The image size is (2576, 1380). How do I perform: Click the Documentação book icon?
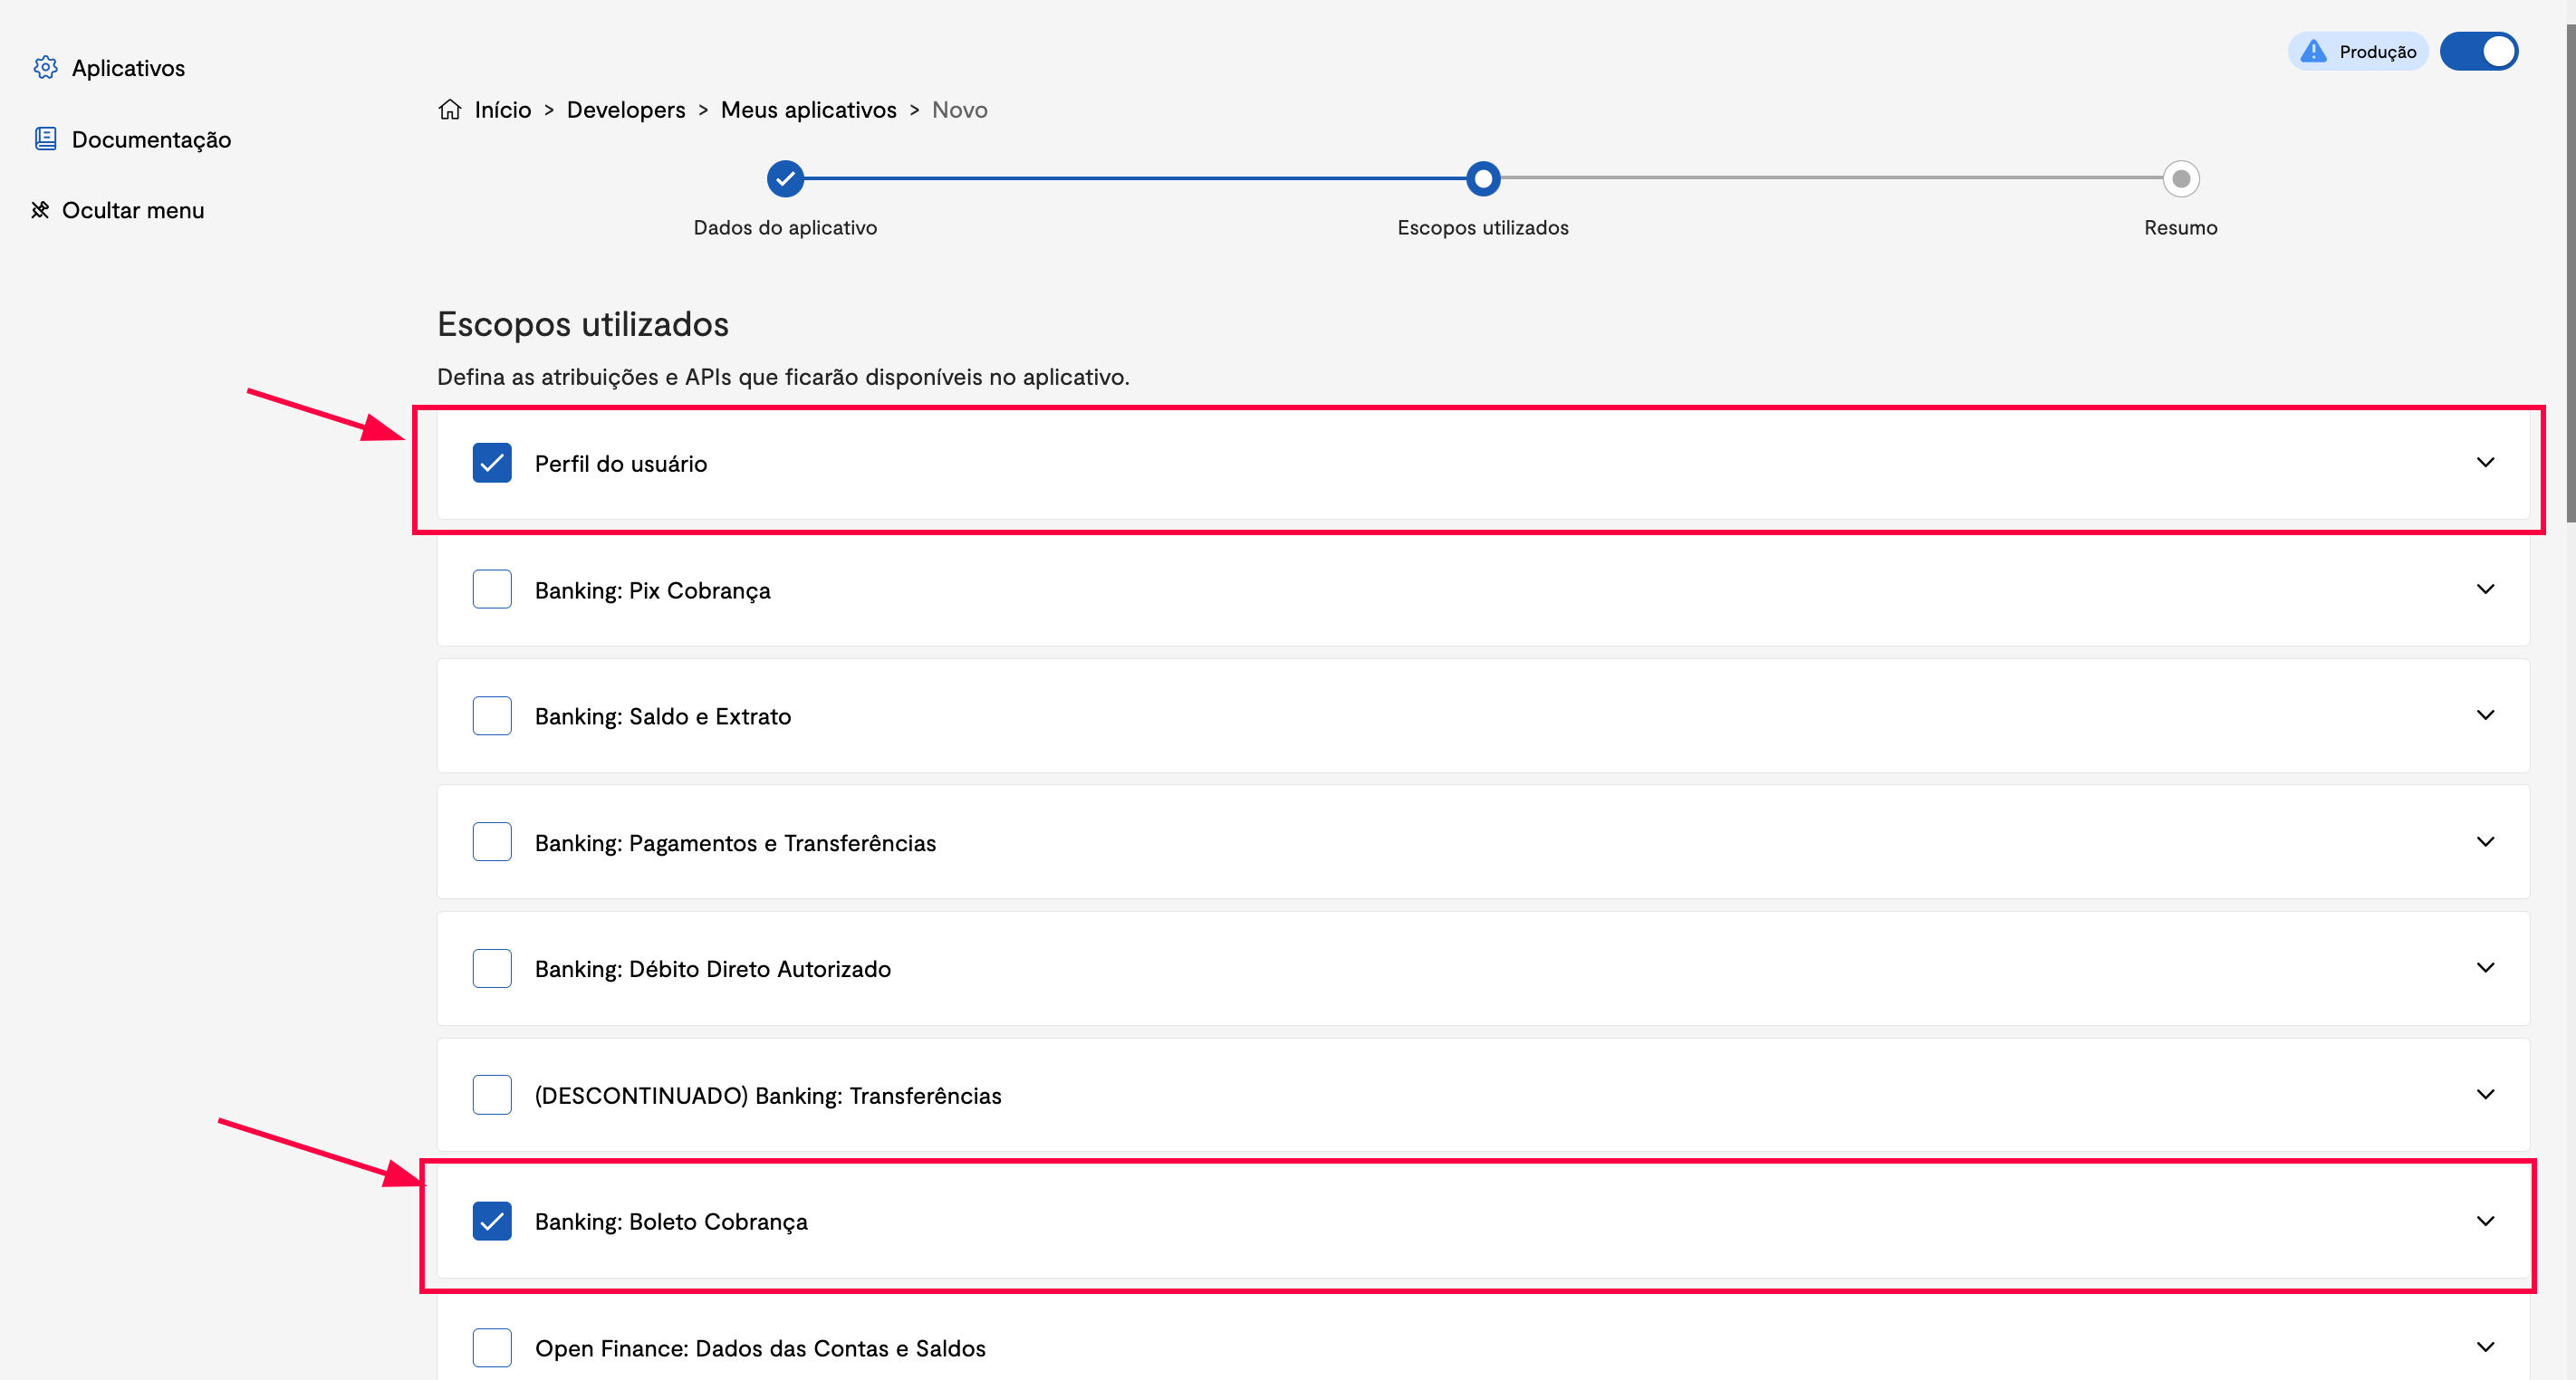[45, 138]
